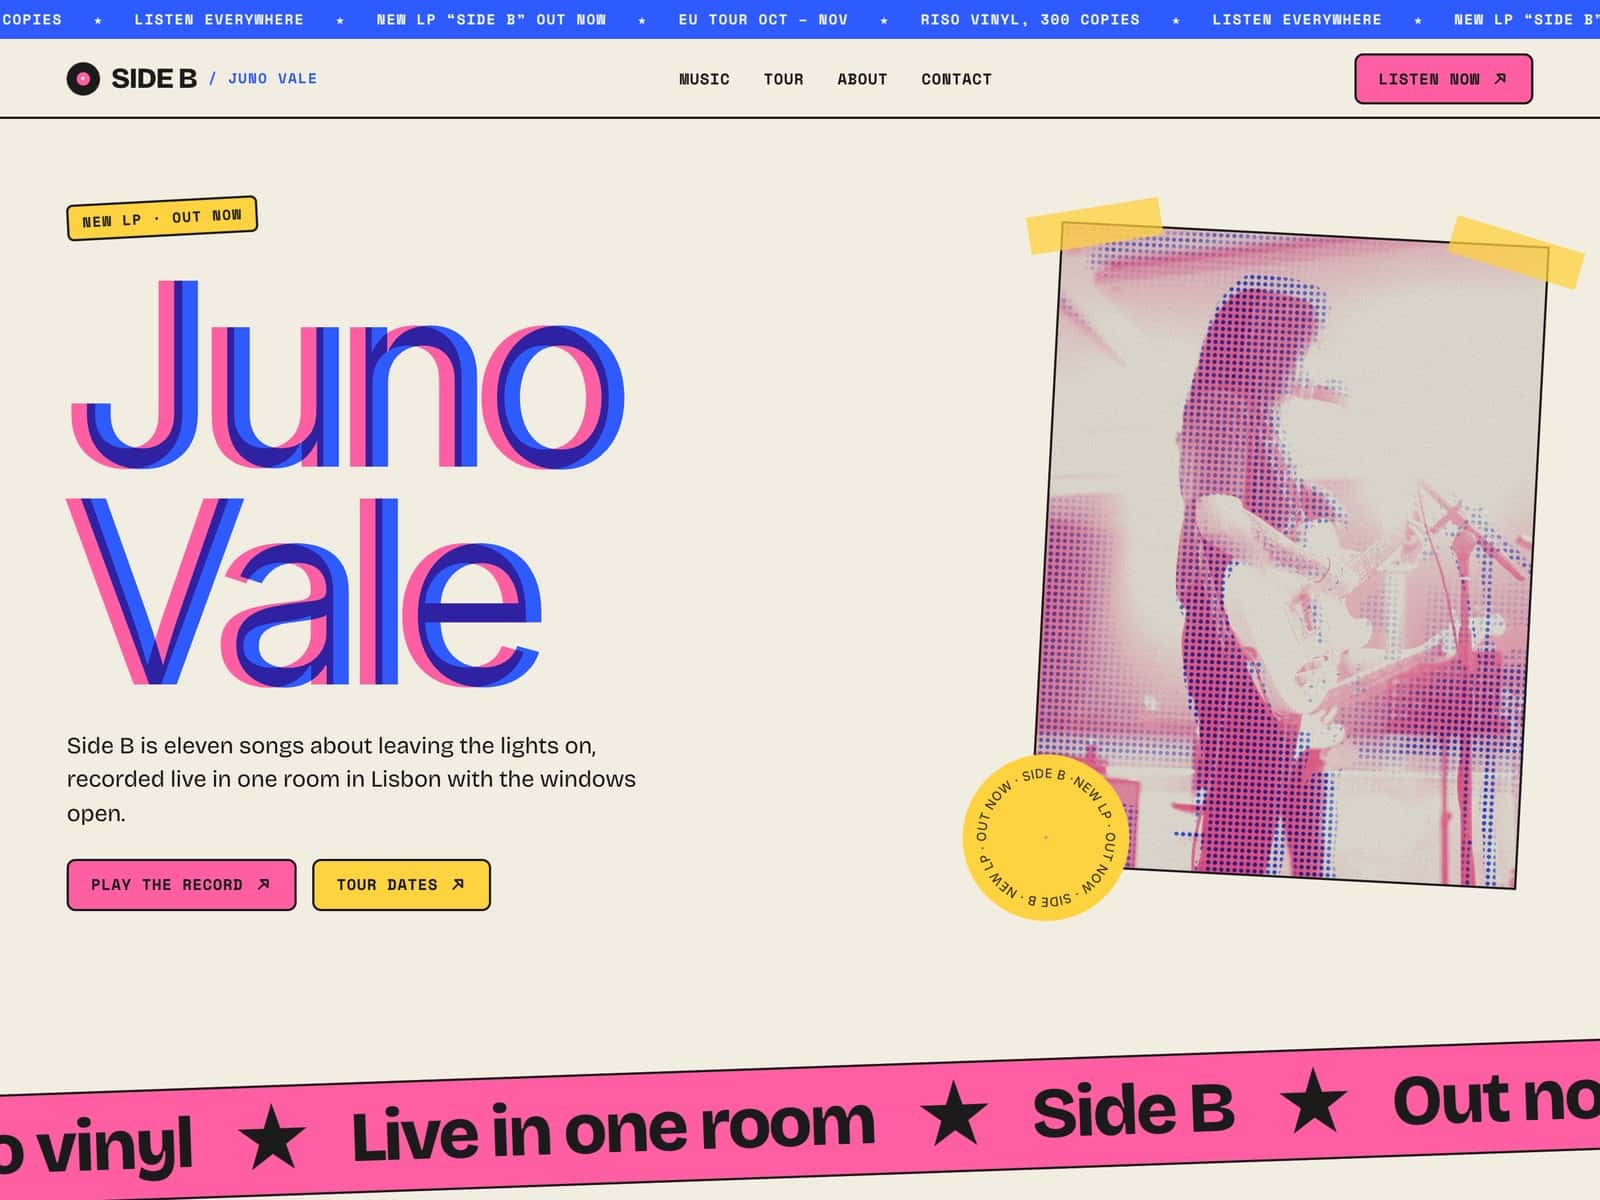Click the star between Side B and Out now
Viewport: 1600px width, 1200px height.
point(1313,1101)
